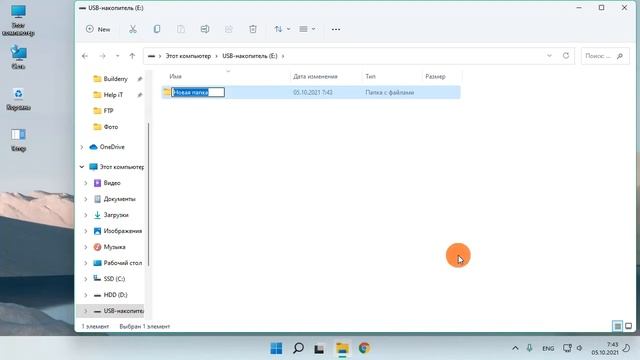Collapse the 'Этот компьютер' tree node
Viewport: 640px width, 360px height.
tap(82, 167)
